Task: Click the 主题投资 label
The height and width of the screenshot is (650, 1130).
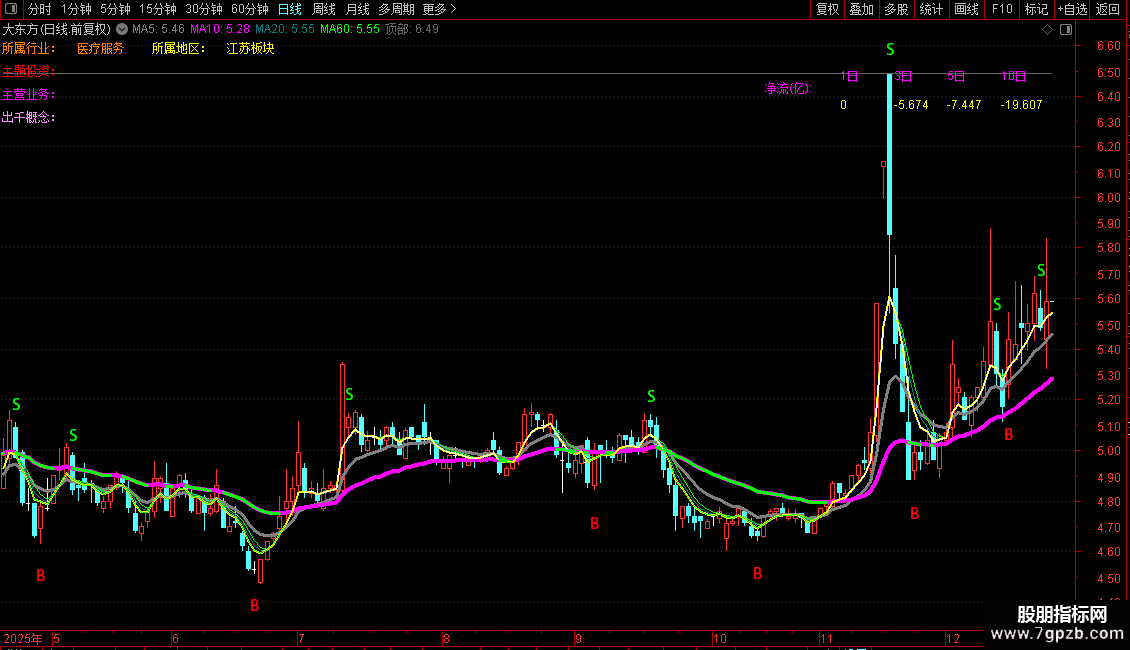Action: [28, 71]
